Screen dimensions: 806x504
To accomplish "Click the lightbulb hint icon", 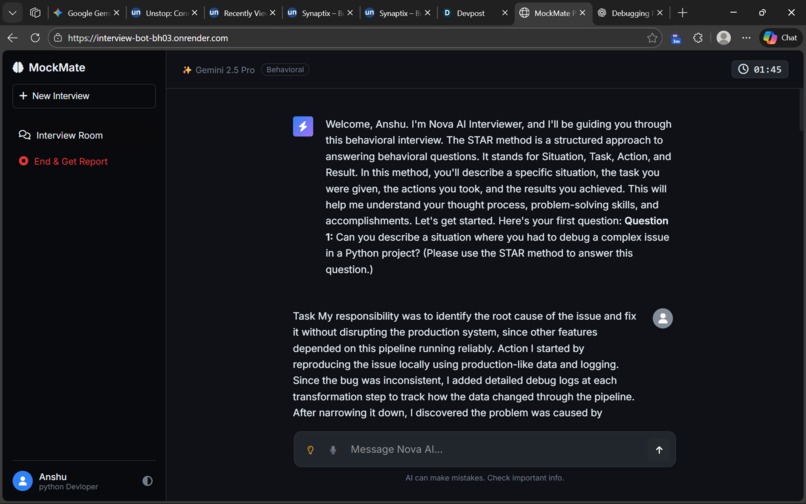I will pyautogui.click(x=310, y=450).
